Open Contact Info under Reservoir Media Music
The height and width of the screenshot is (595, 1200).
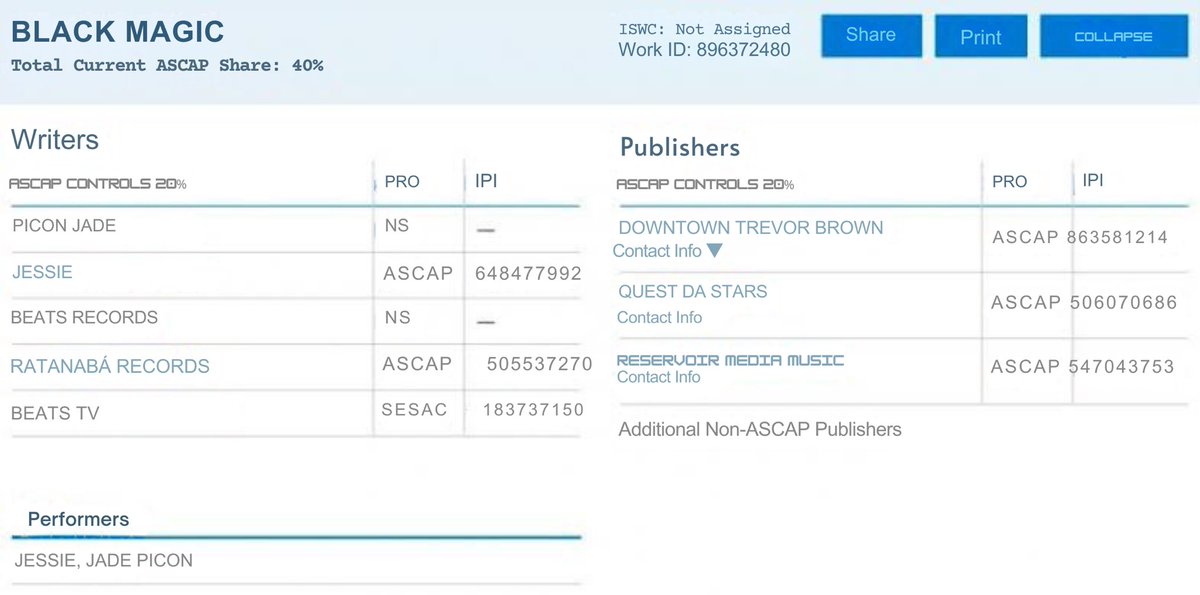pos(659,377)
